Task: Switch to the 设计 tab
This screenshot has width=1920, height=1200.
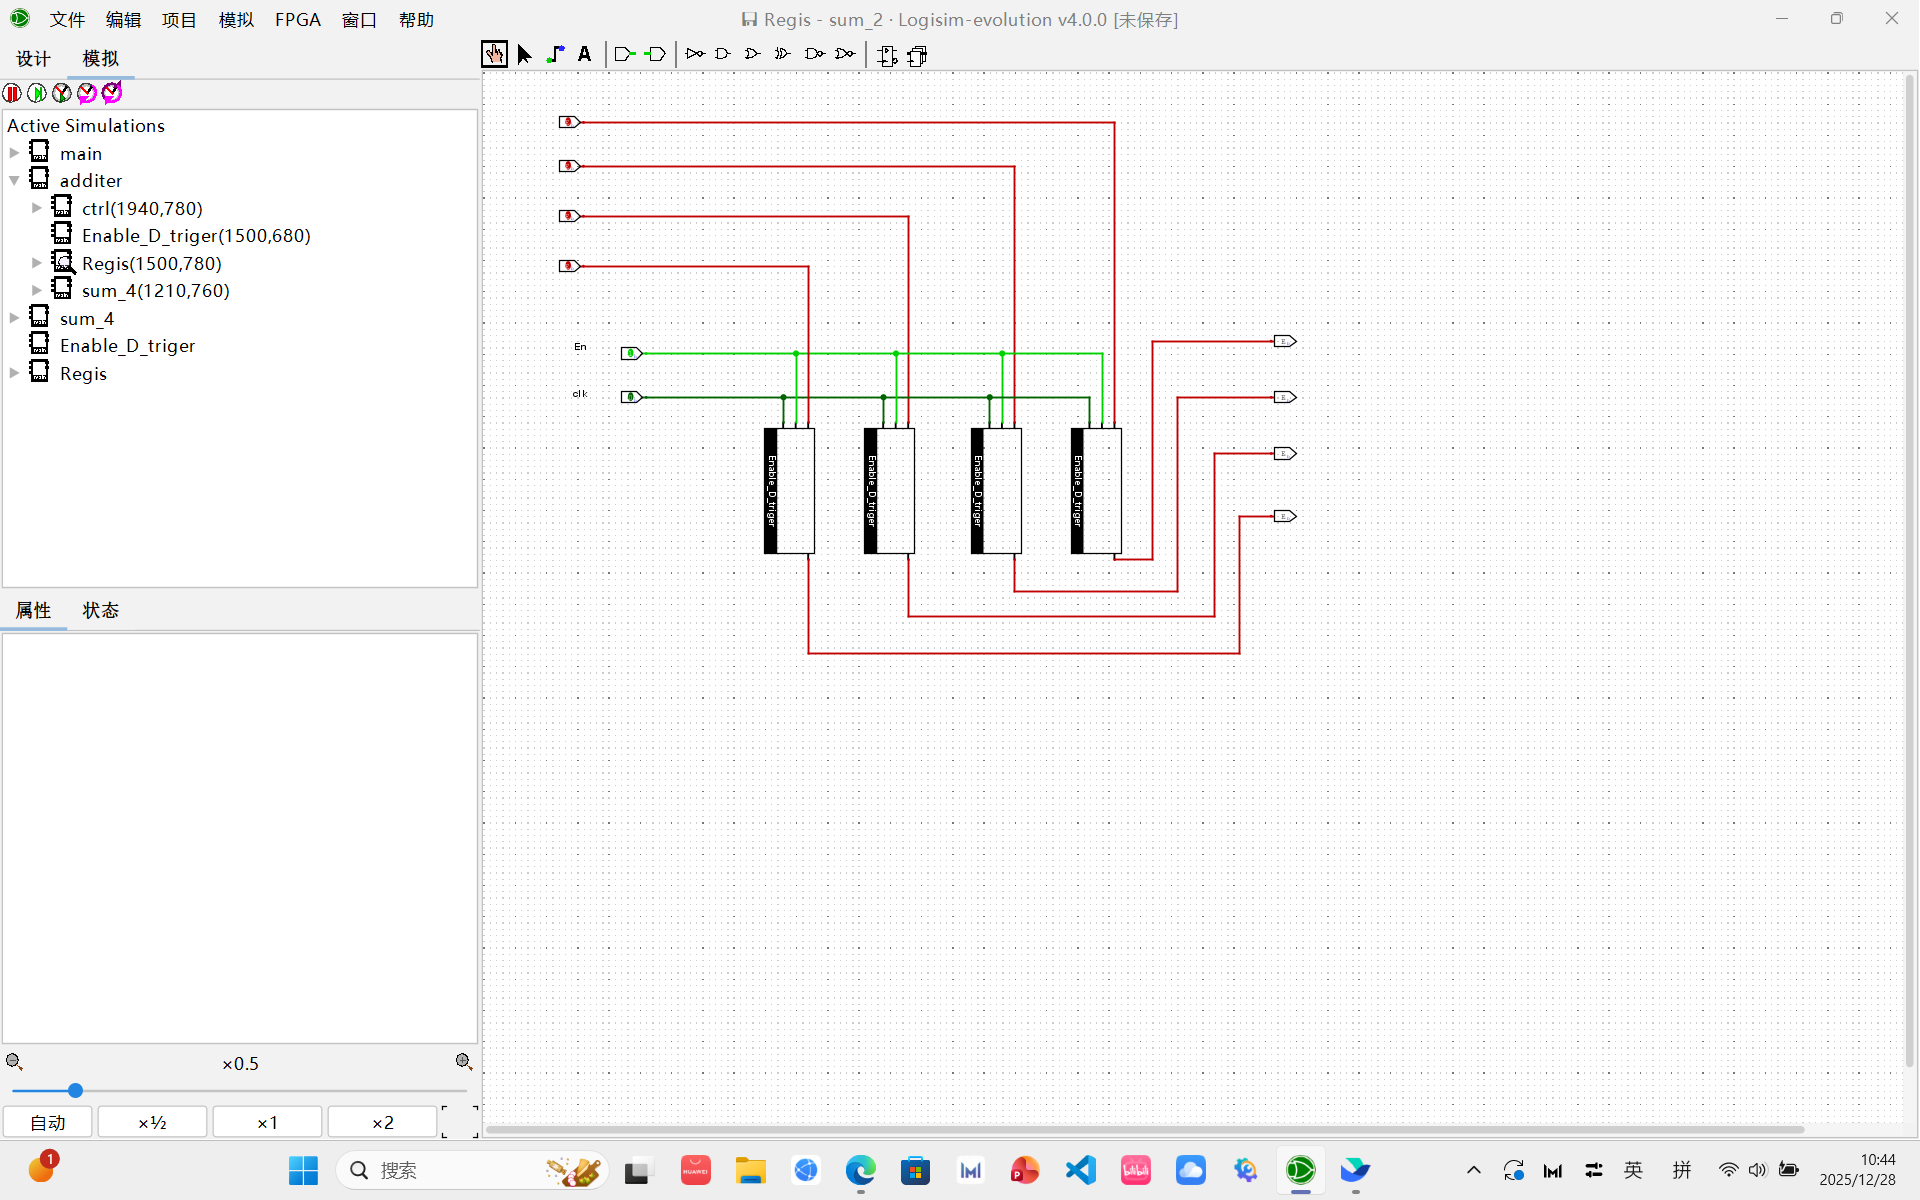Action: (33, 59)
